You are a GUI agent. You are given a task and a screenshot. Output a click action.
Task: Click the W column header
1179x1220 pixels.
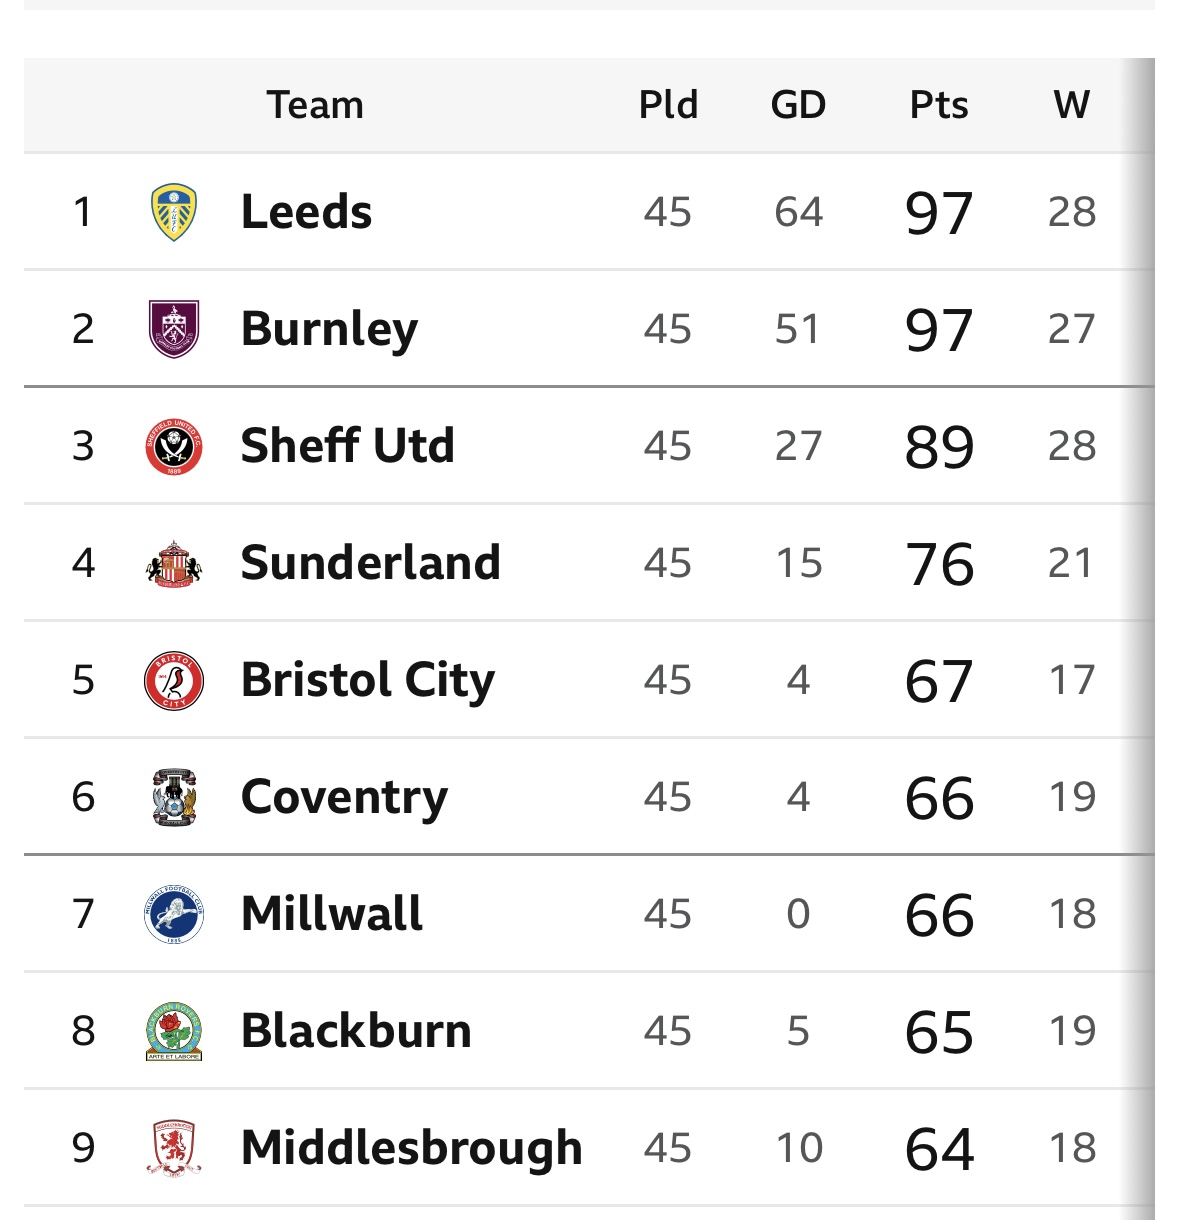point(1071,105)
